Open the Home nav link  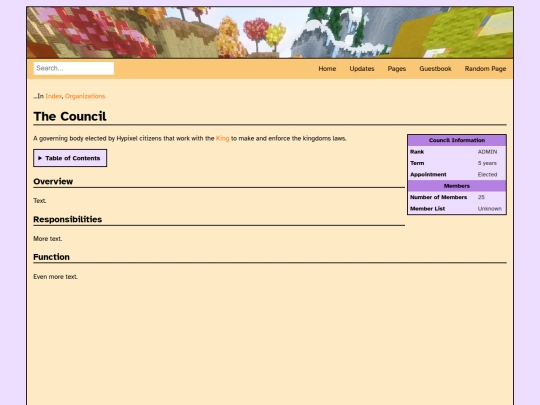[327, 69]
